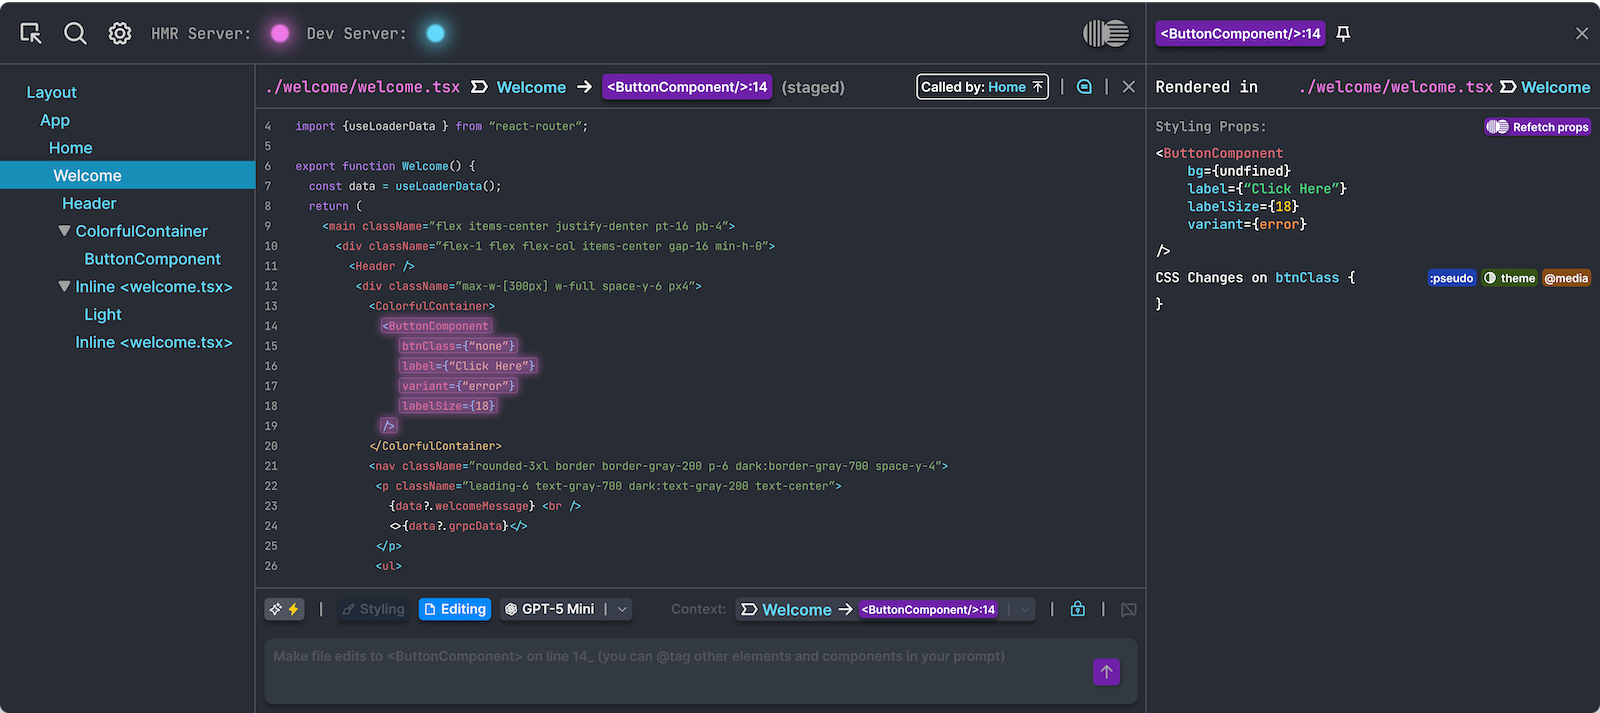This screenshot has width=1600, height=713.
Task: Open settings via the gear icon
Action: click(120, 33)
